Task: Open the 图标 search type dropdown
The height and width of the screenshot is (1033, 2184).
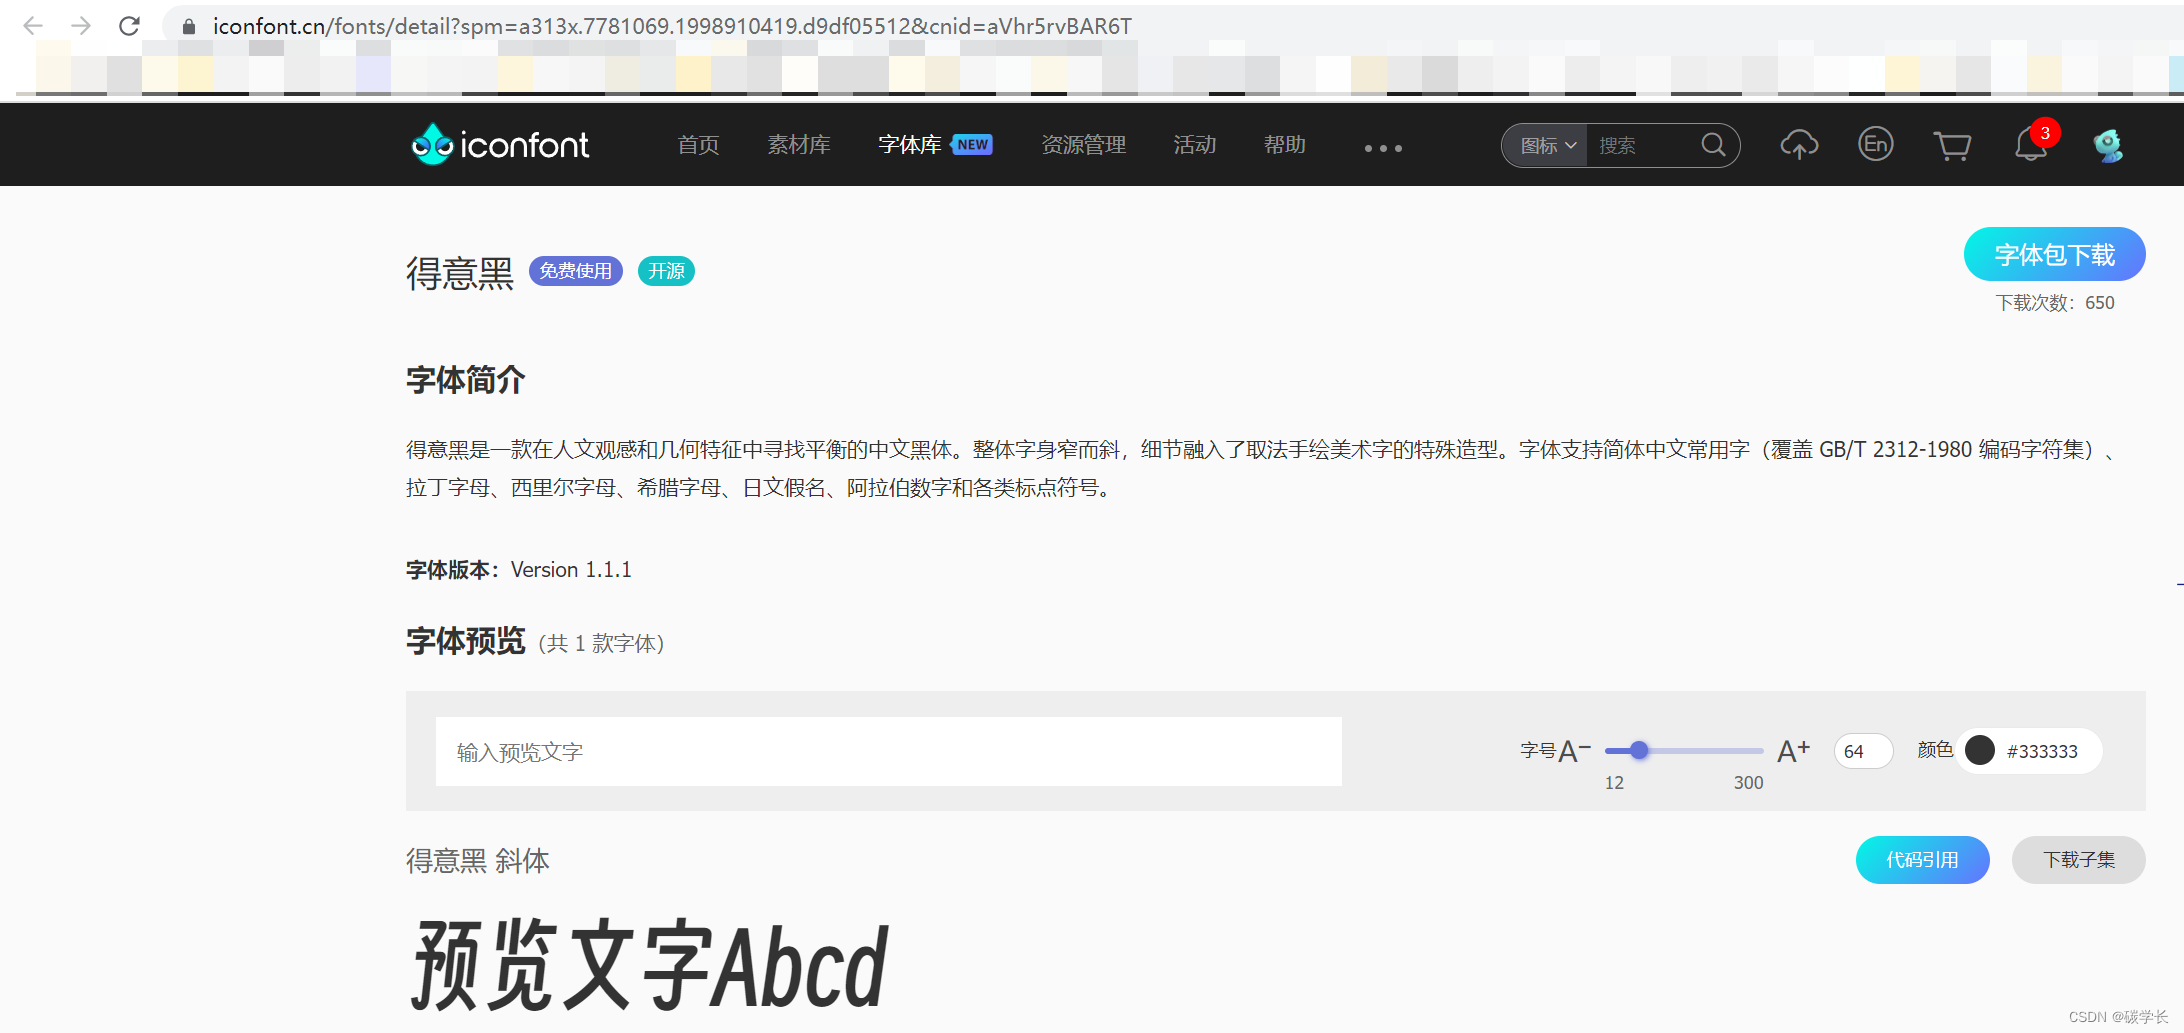Action: [x=1547, y=146]
